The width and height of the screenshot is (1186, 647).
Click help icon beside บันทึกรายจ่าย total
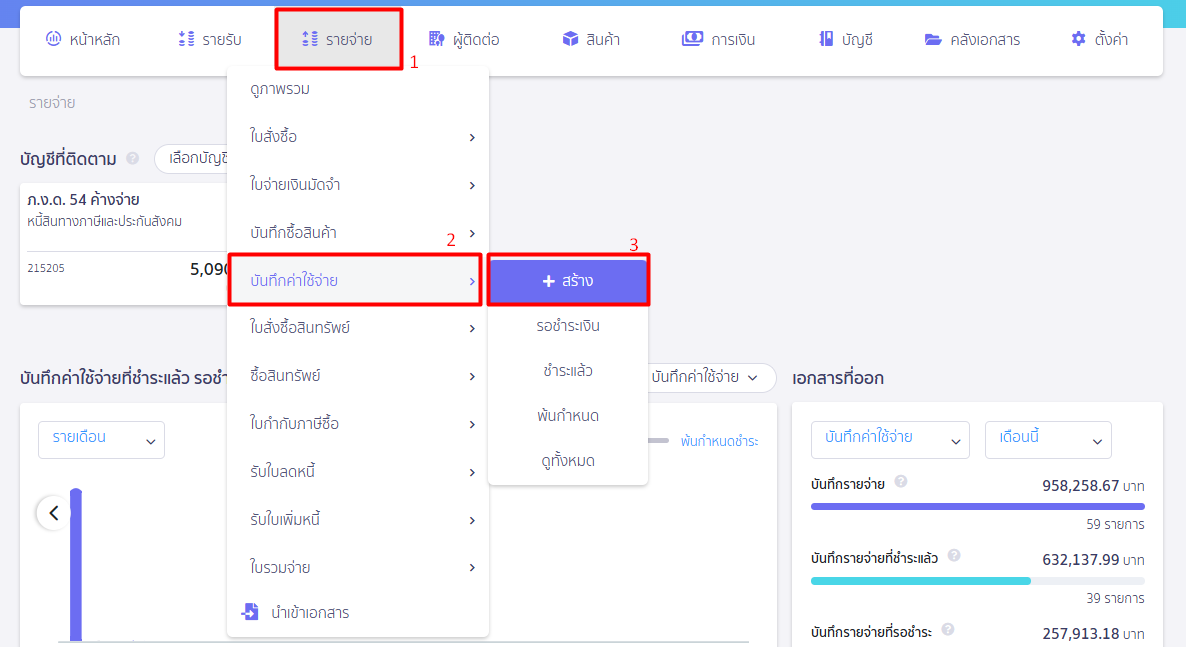pyautogui.click(x=901, y=481)
